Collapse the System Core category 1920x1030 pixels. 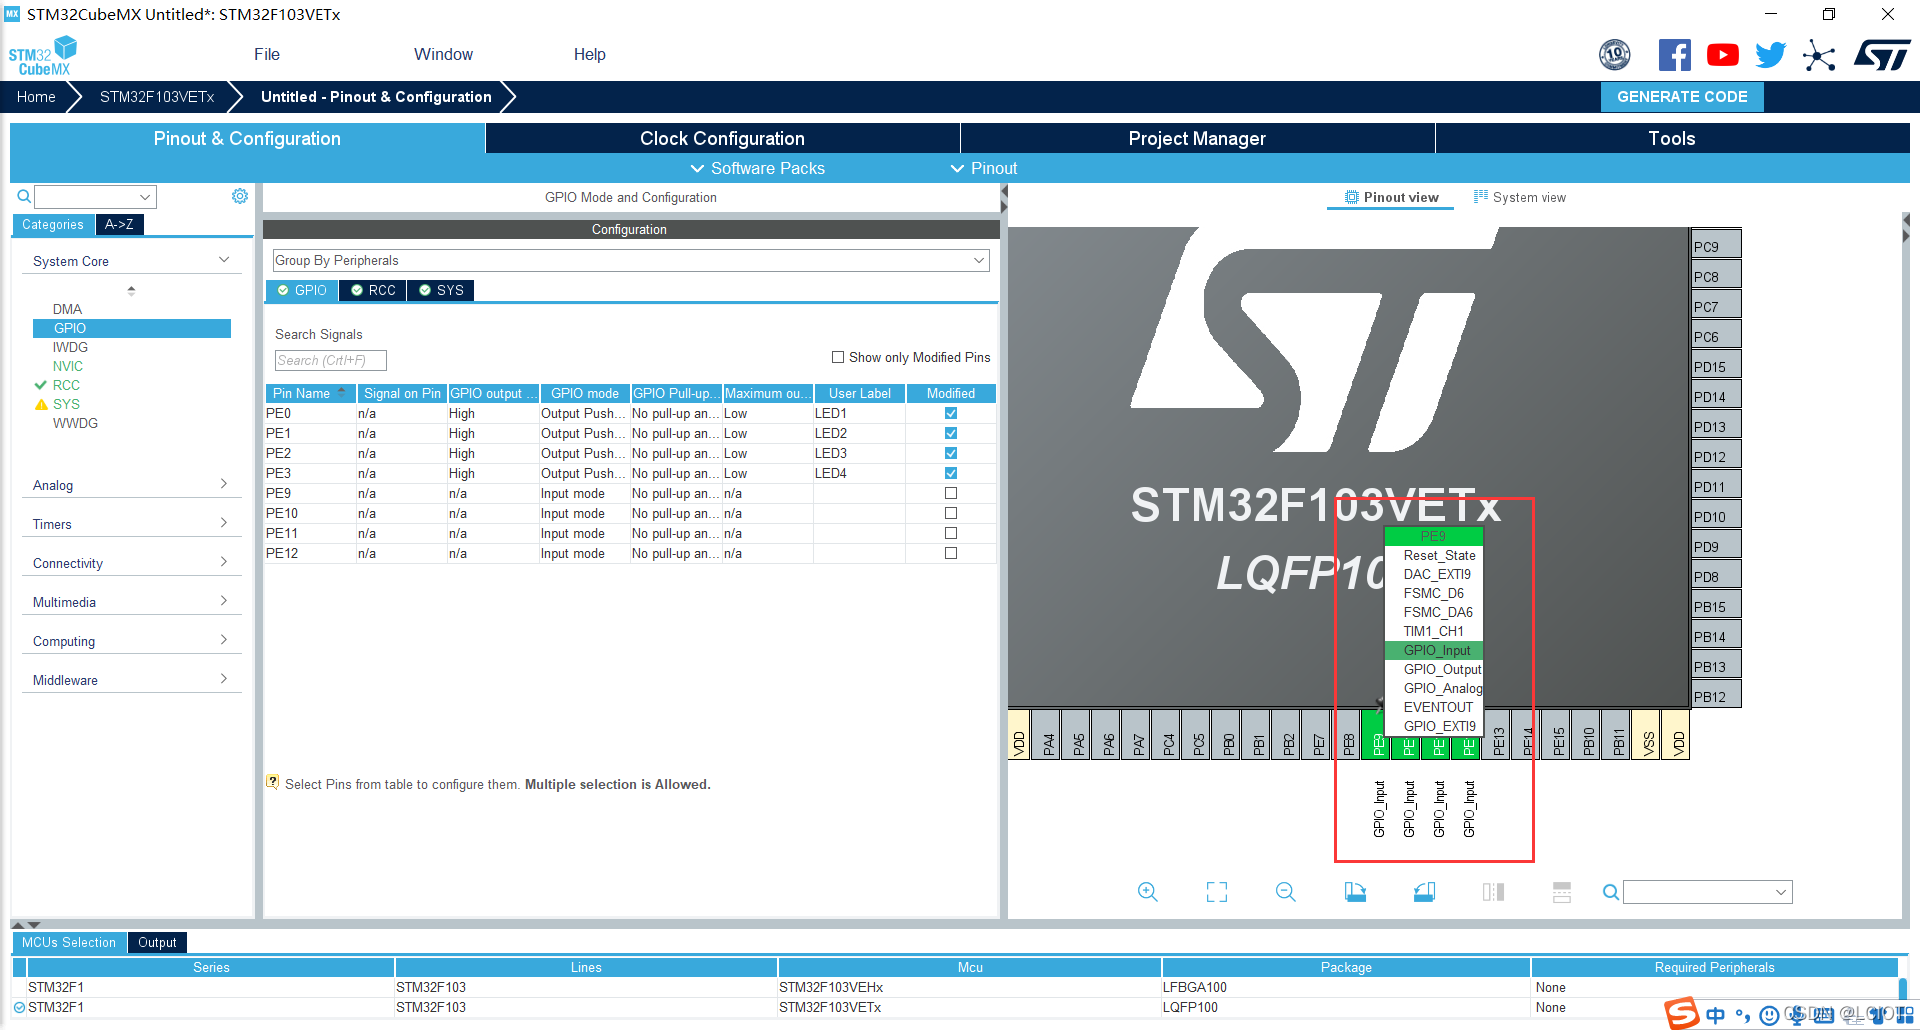pyautogui.click(x=131, y=261)
